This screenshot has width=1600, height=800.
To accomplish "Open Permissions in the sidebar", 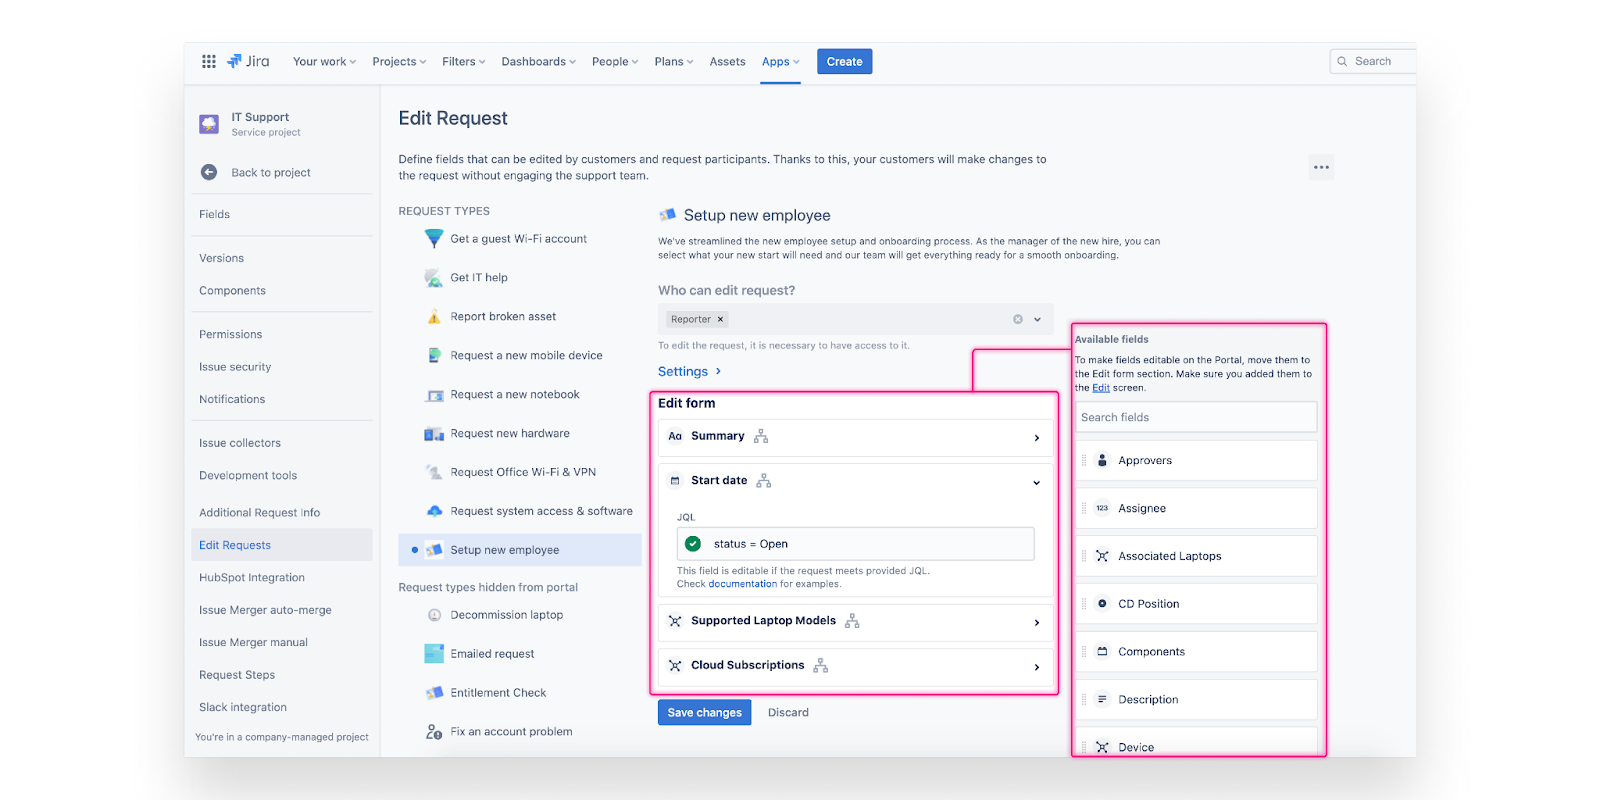I will pyautogui.click(x=231, y=334).
